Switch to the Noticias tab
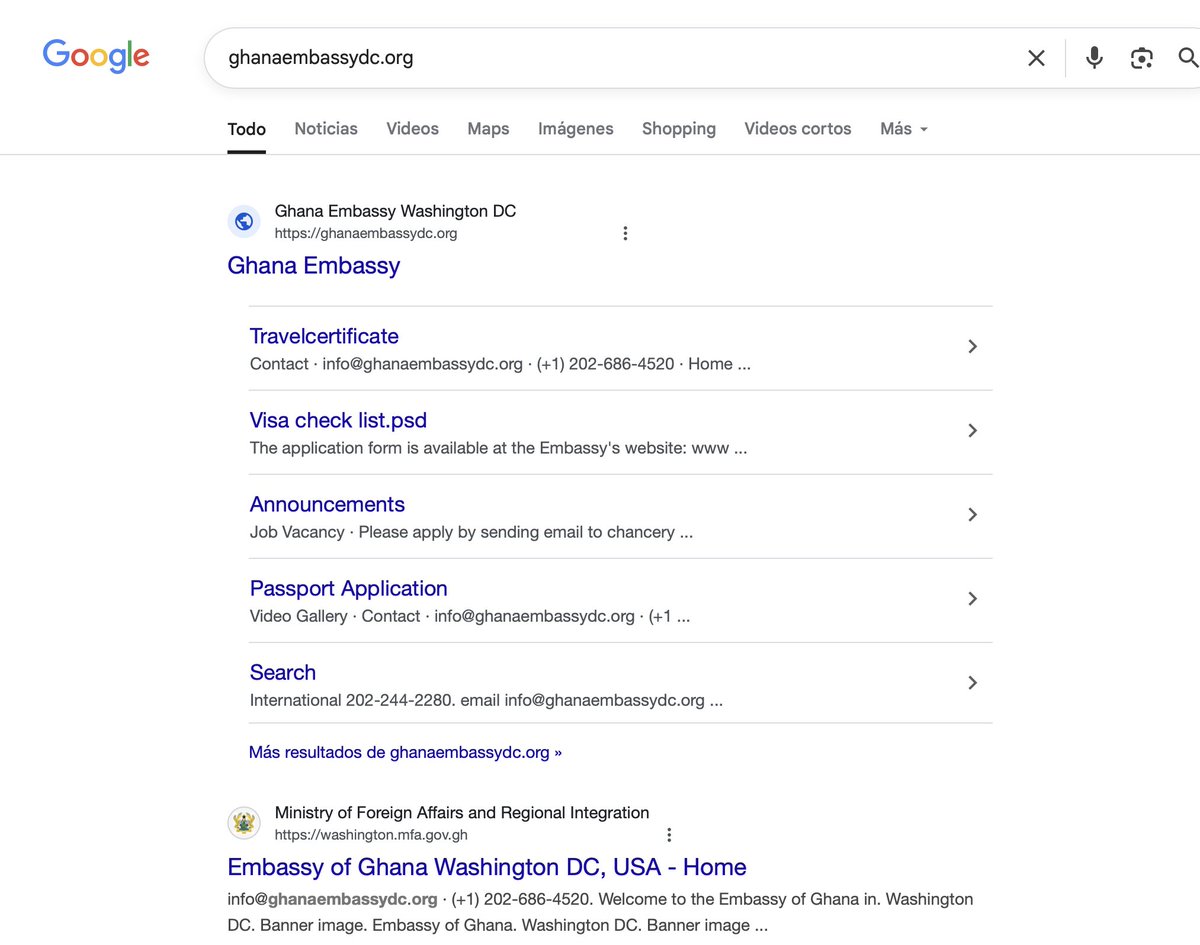Screen dimensions: 1200x945 pyautogui.click(x=326, y=129)
